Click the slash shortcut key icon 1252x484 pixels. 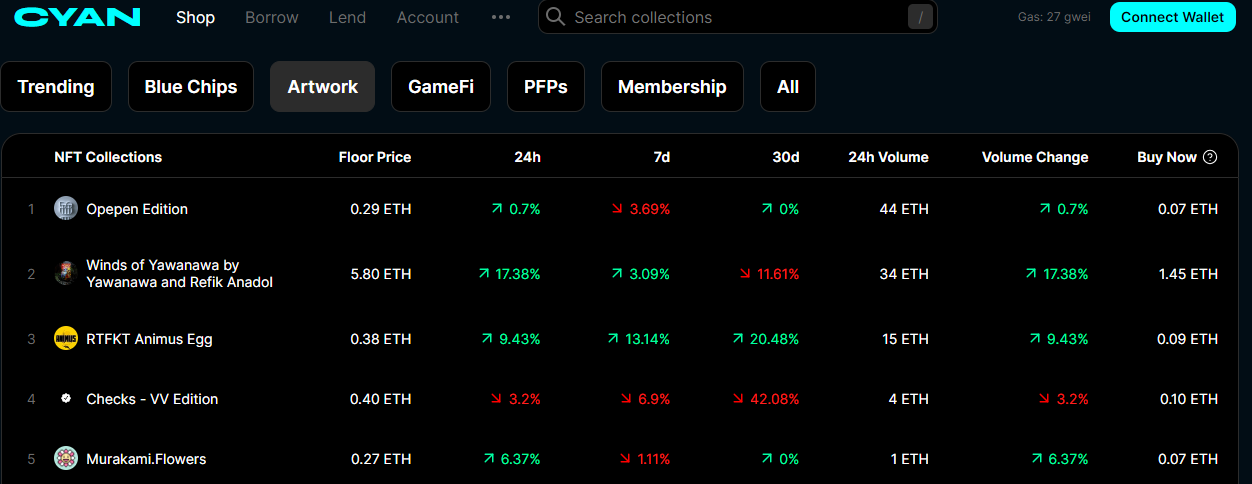920,17
